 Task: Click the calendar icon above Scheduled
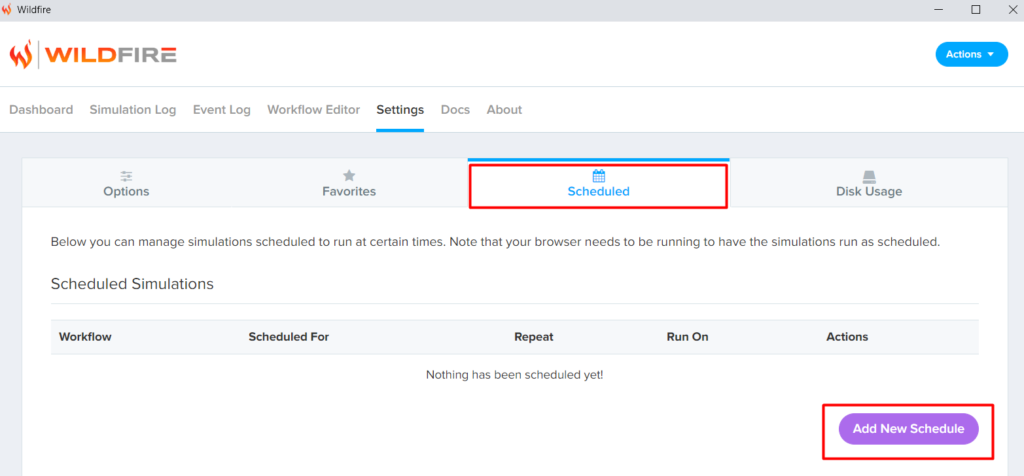(x=598, y=175)
